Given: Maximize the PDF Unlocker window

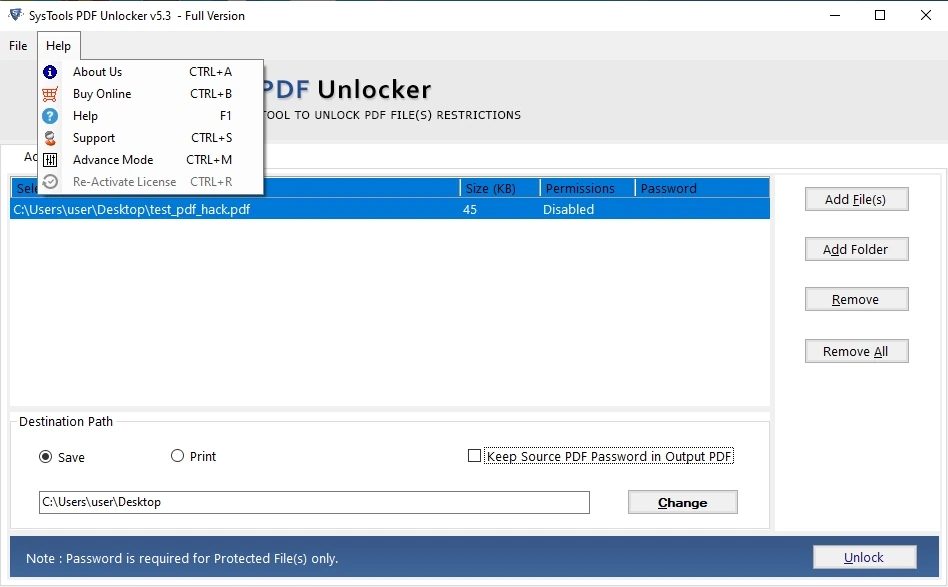Looking at the screenshot, I should tap(880, 15).
